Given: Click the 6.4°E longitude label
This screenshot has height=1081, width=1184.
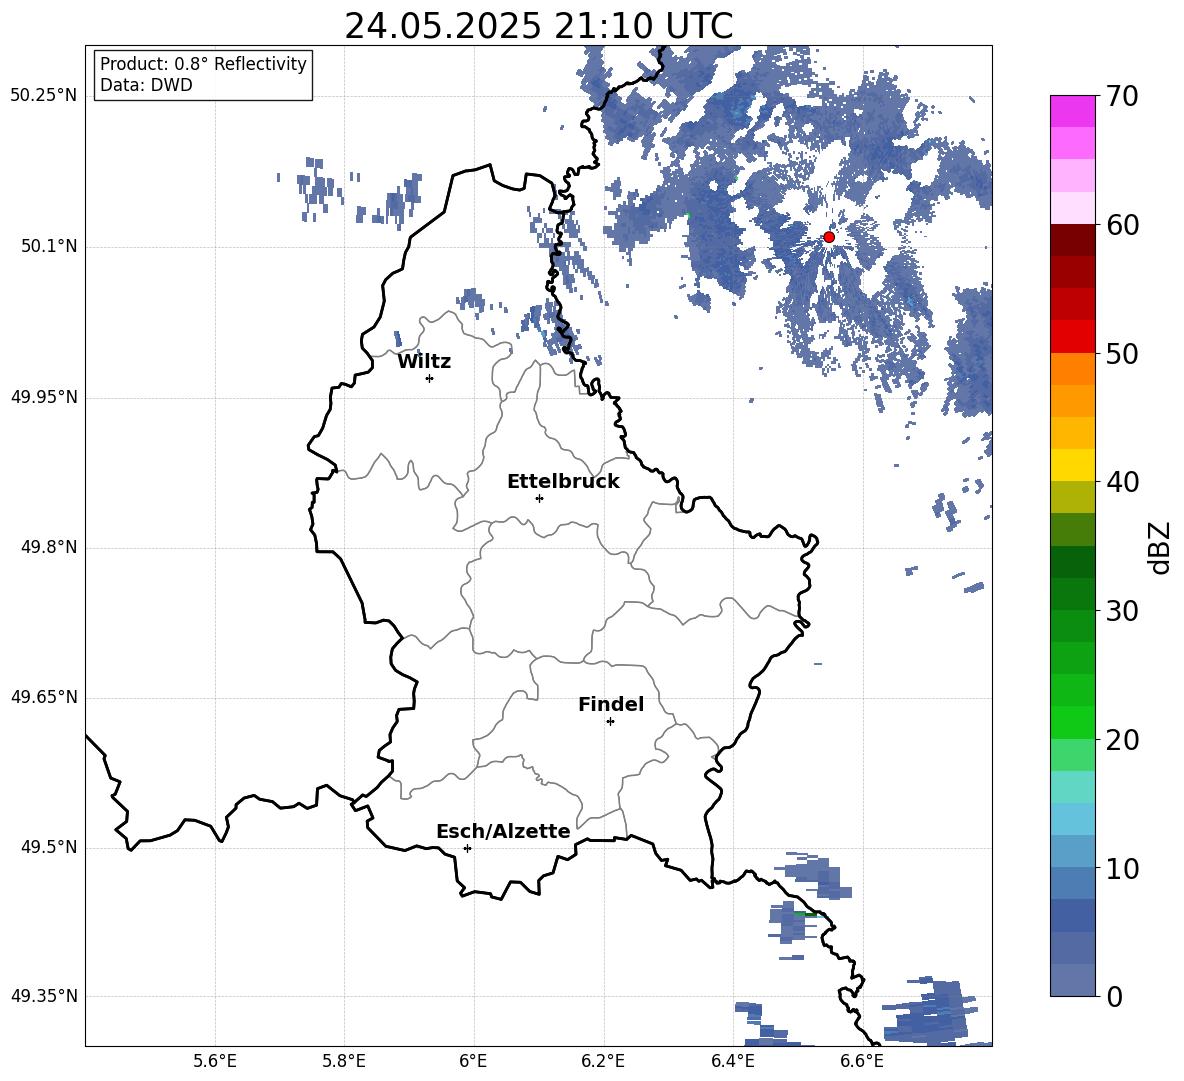Looking at the screenshot, I should (732, 1061).
